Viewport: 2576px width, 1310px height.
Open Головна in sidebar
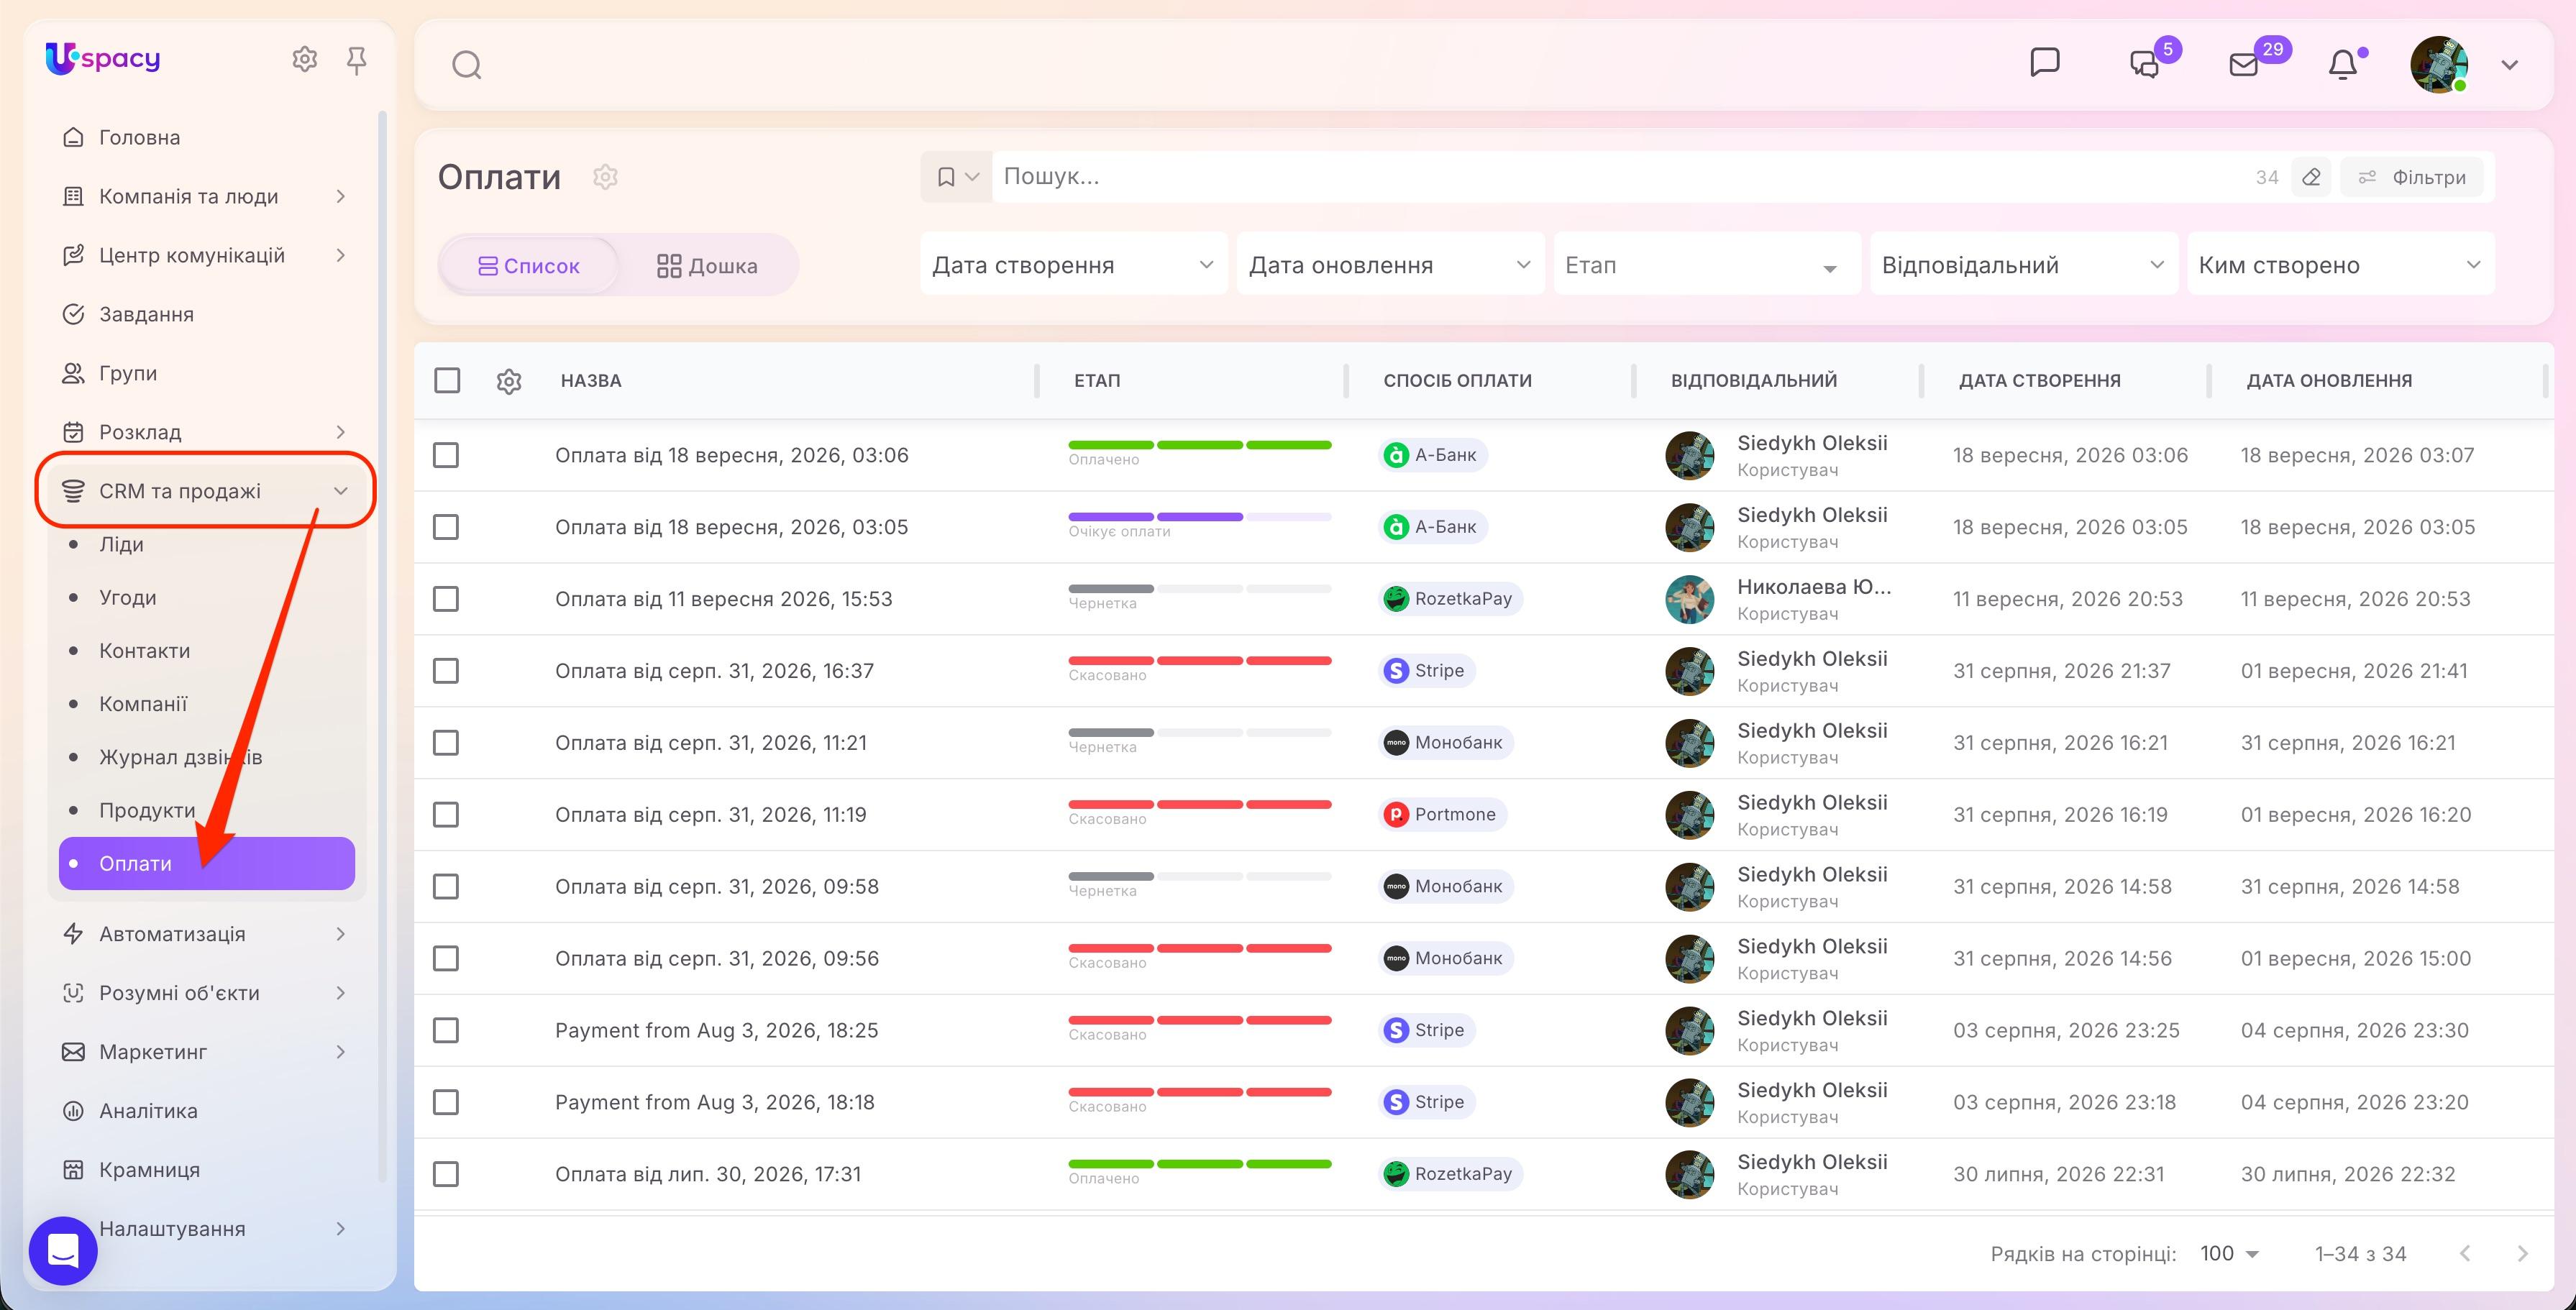[140, 138]
